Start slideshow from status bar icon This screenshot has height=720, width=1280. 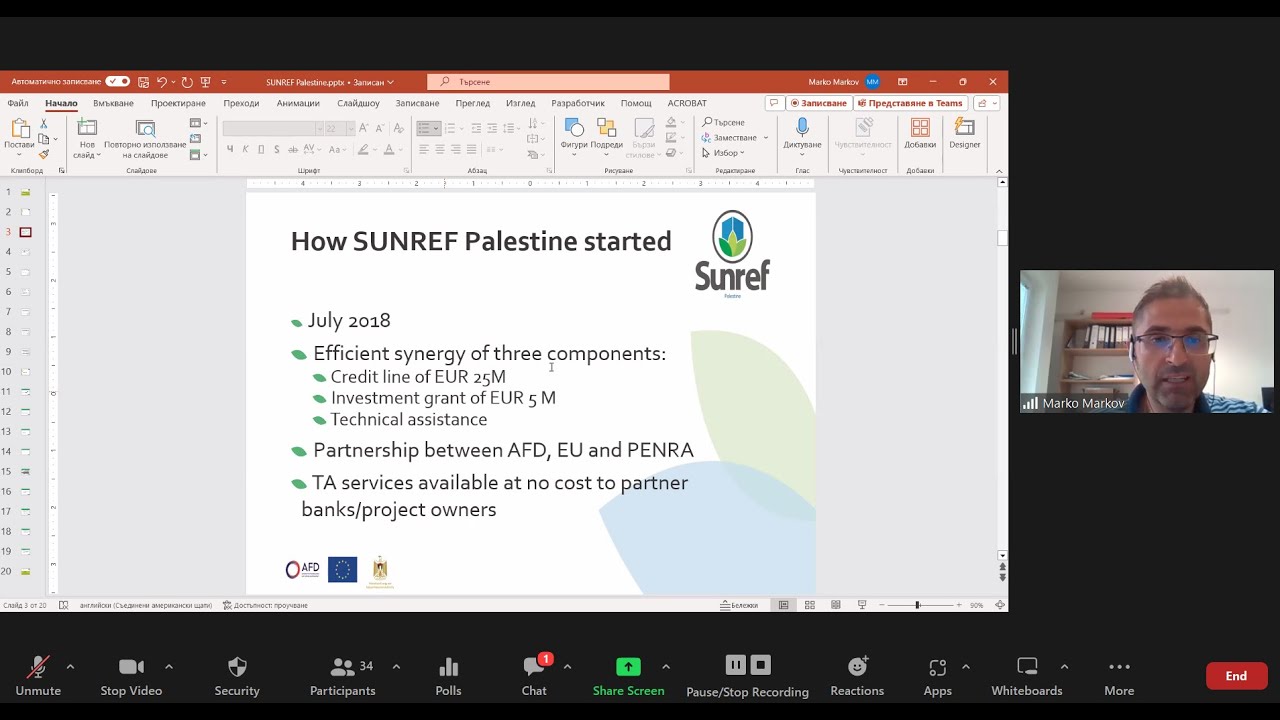pyautogui.click(x=862, y=605)
